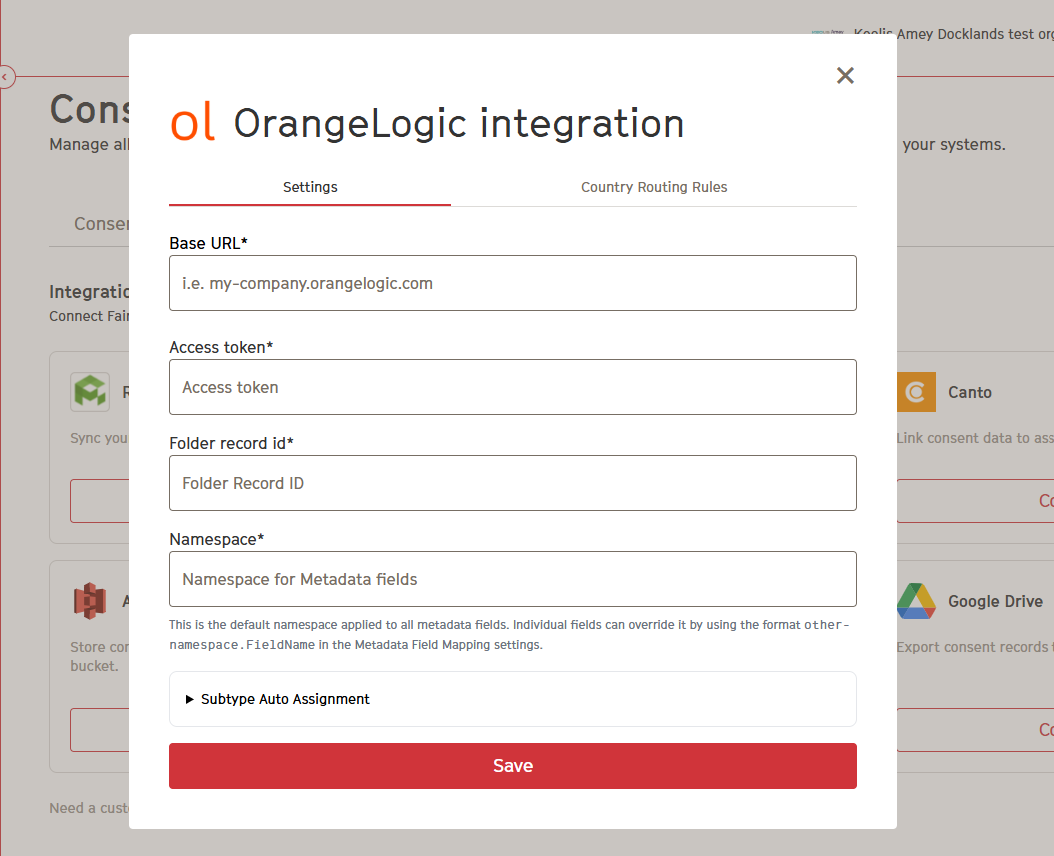1054x856 pixels.
Task: Expand the Subtype Auto Assignment section
Action: pyautogui.click(x=513, y=699)
